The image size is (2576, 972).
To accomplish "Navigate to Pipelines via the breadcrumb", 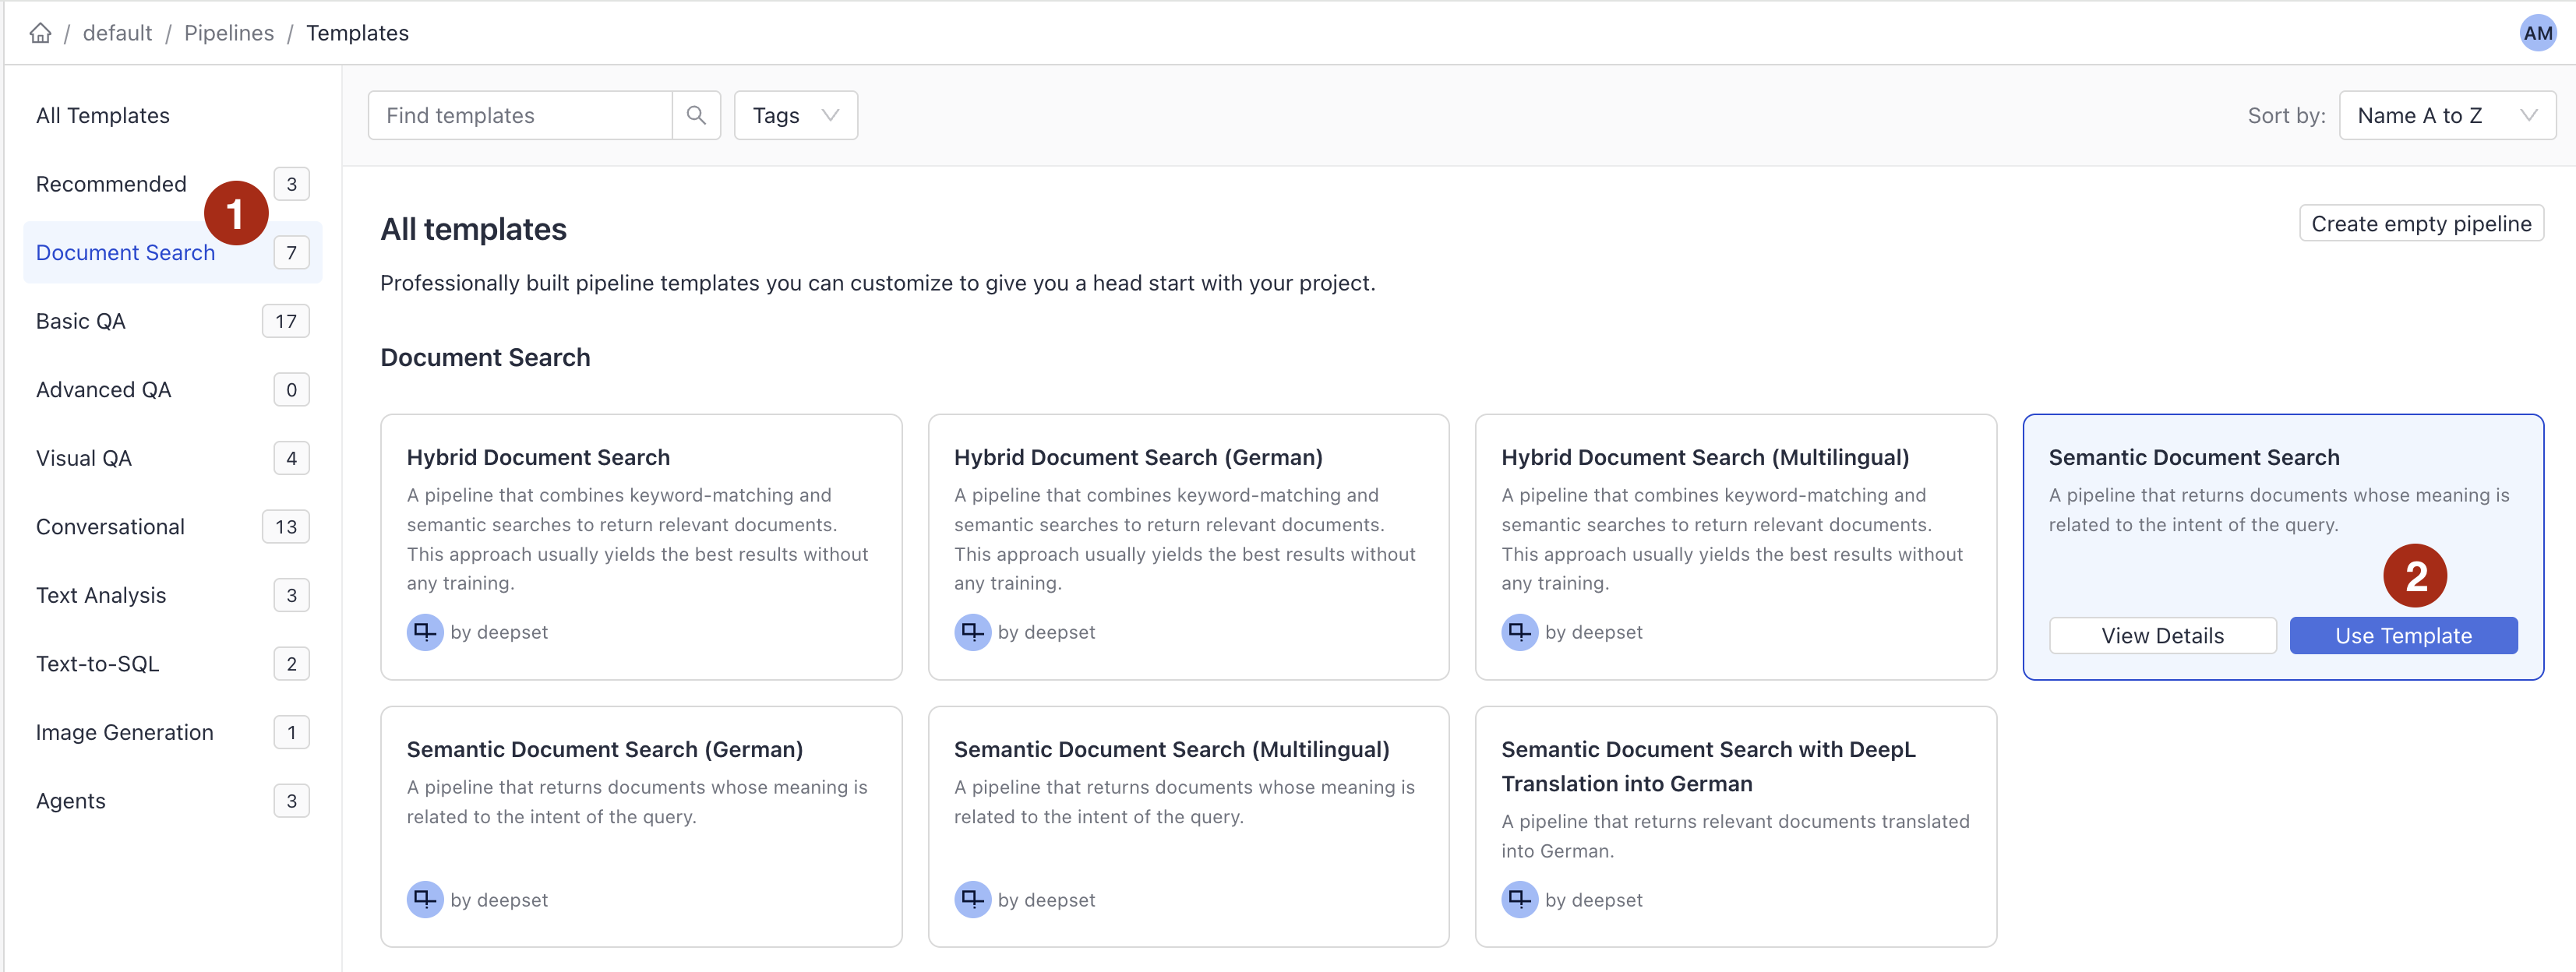I will [228, 32].
